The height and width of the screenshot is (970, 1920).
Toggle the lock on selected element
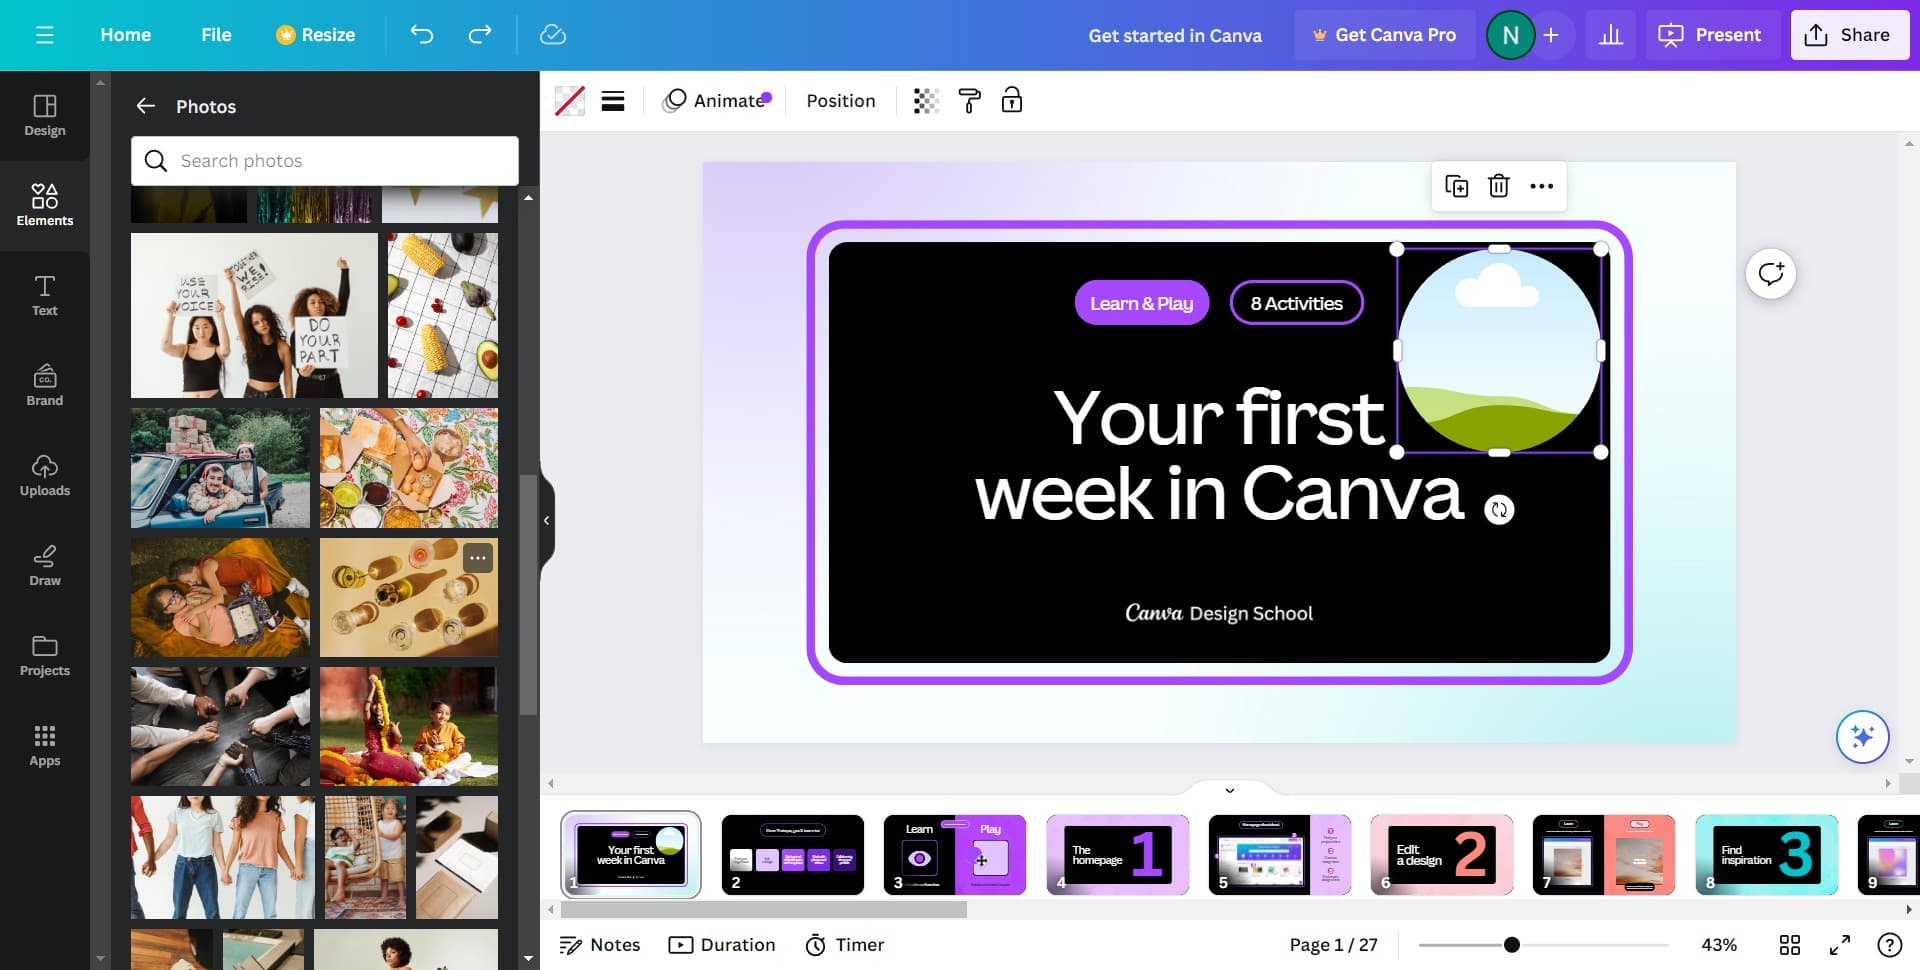pos(1012,101)
